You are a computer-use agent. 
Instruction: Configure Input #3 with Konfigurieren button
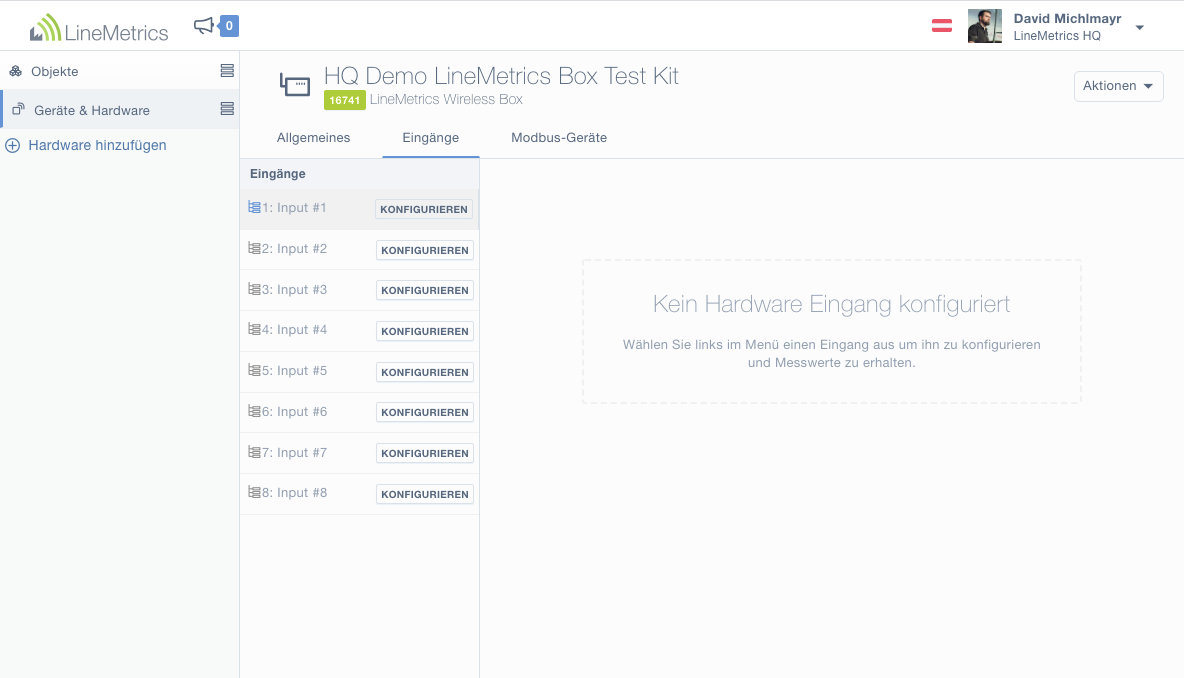(425, 290)
